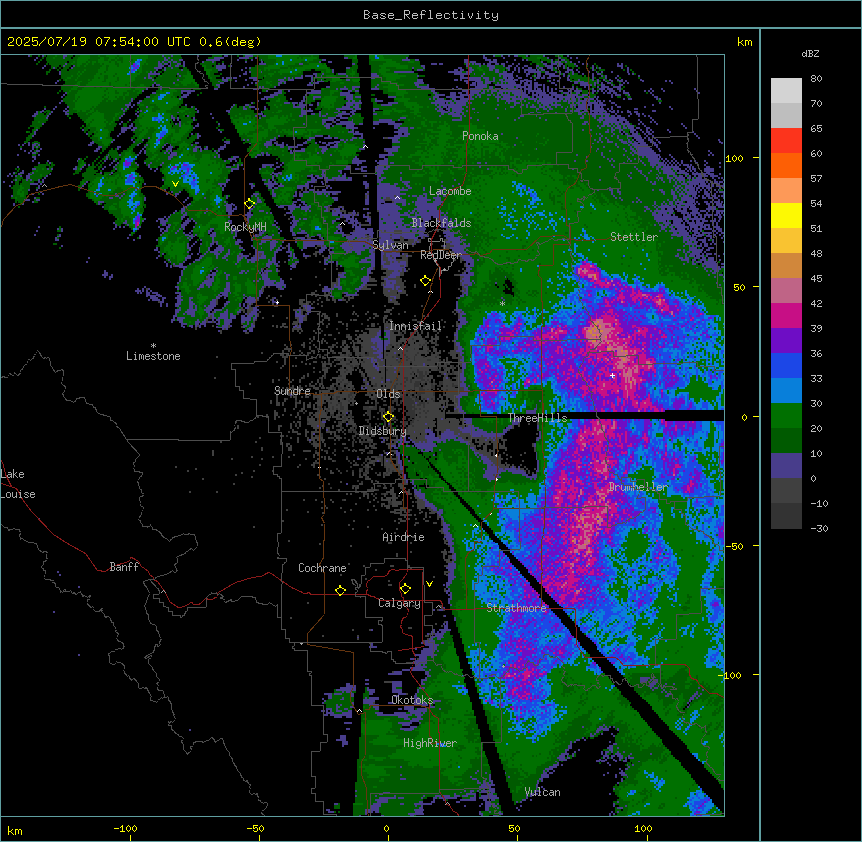
Task: Click the Sylvan label
Action: click(390, 245)
